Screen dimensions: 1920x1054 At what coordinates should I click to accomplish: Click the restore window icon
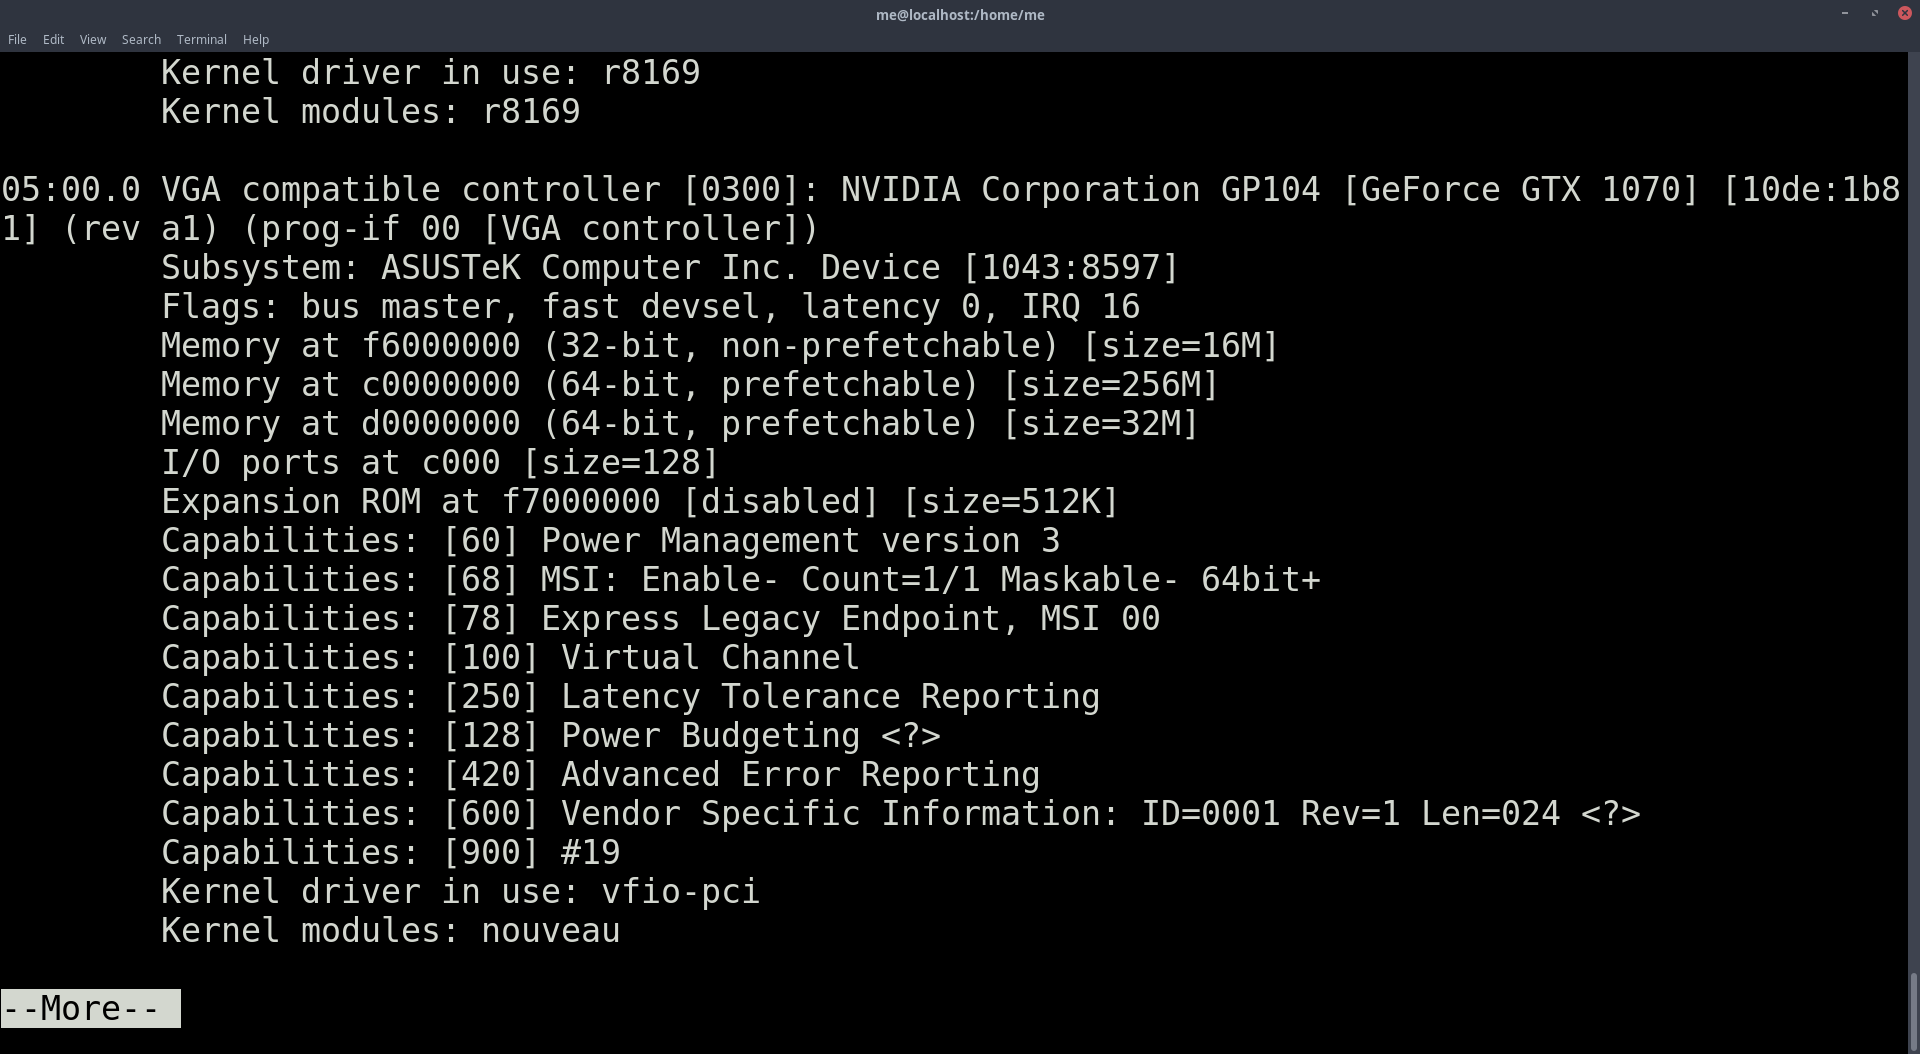1873,13
